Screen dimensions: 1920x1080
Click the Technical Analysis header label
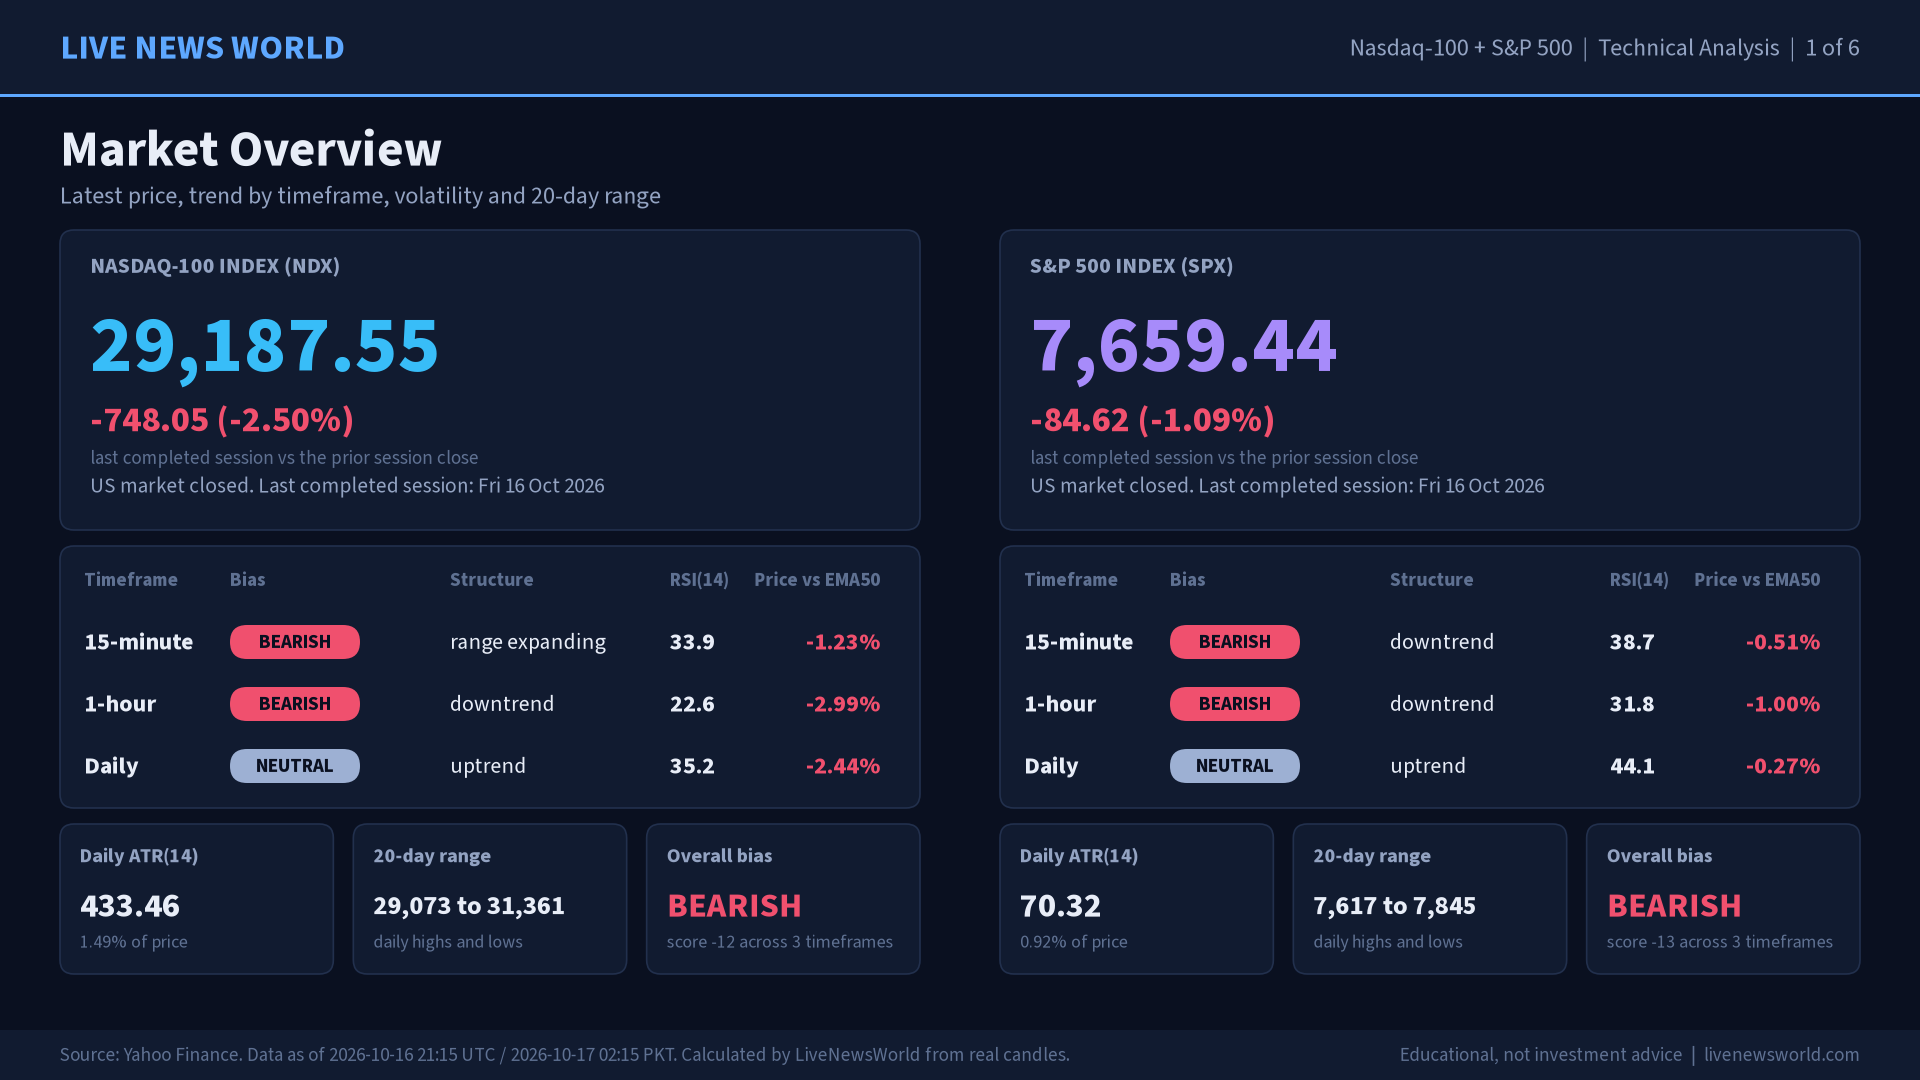point(1689,48)
